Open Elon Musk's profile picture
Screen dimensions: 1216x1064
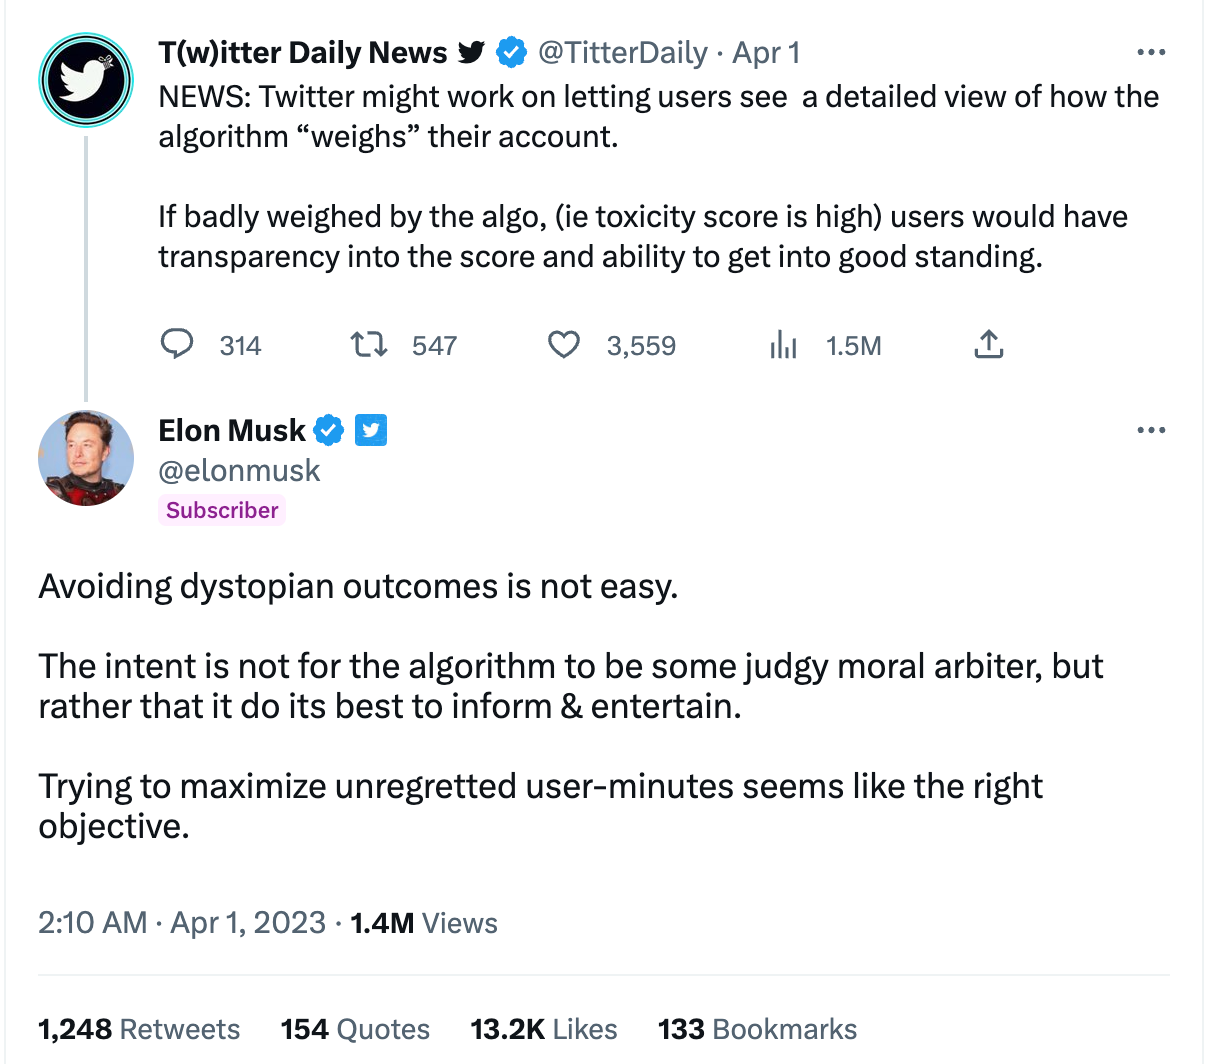click(x=85, y=458)
